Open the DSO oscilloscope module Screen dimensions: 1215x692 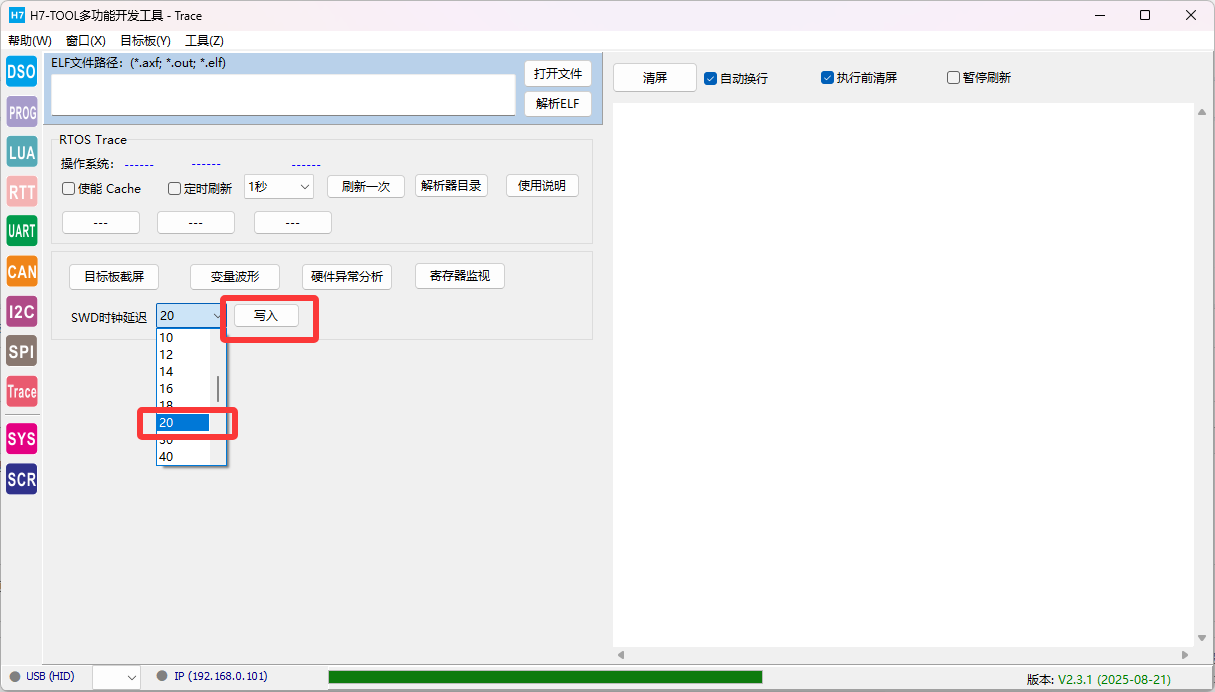[x=21, y=72]
